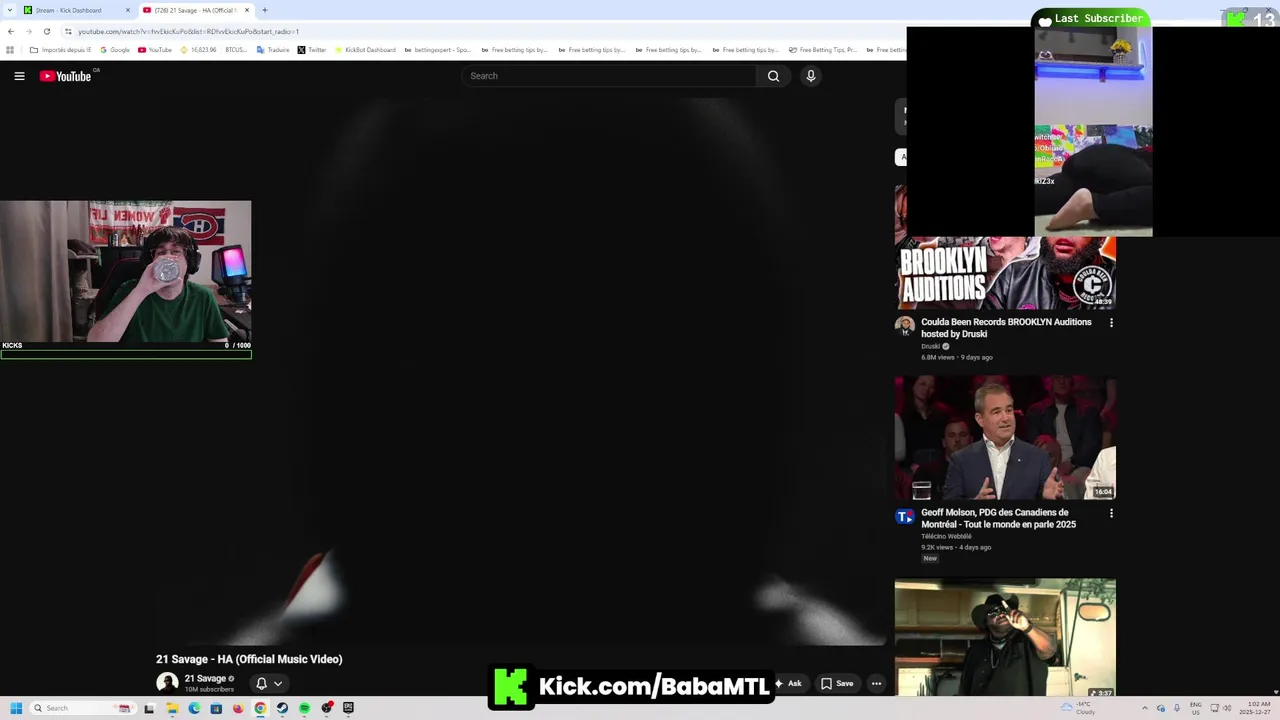Viewport: 1280px width, 720px height.
Task: Open the Chrome apps grid shortcut
Action: [10, 50]
